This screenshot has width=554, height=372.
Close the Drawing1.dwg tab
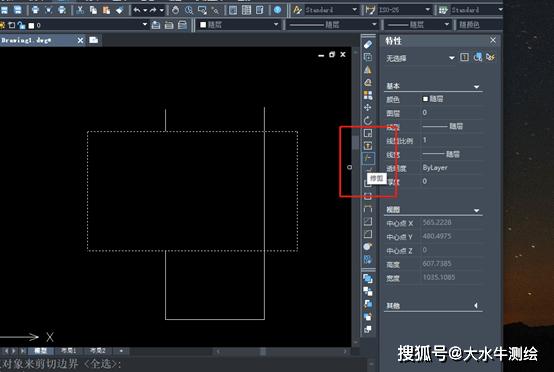(x=80, y=41)
